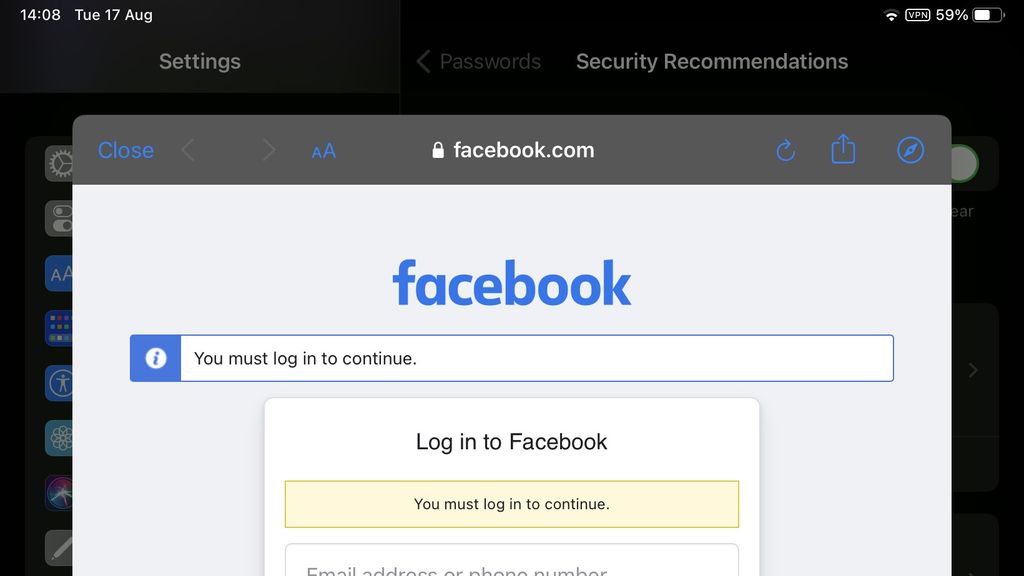
Task: Tap the VPN status indicator
Action: pyautogui.click(x=920, y=14)
